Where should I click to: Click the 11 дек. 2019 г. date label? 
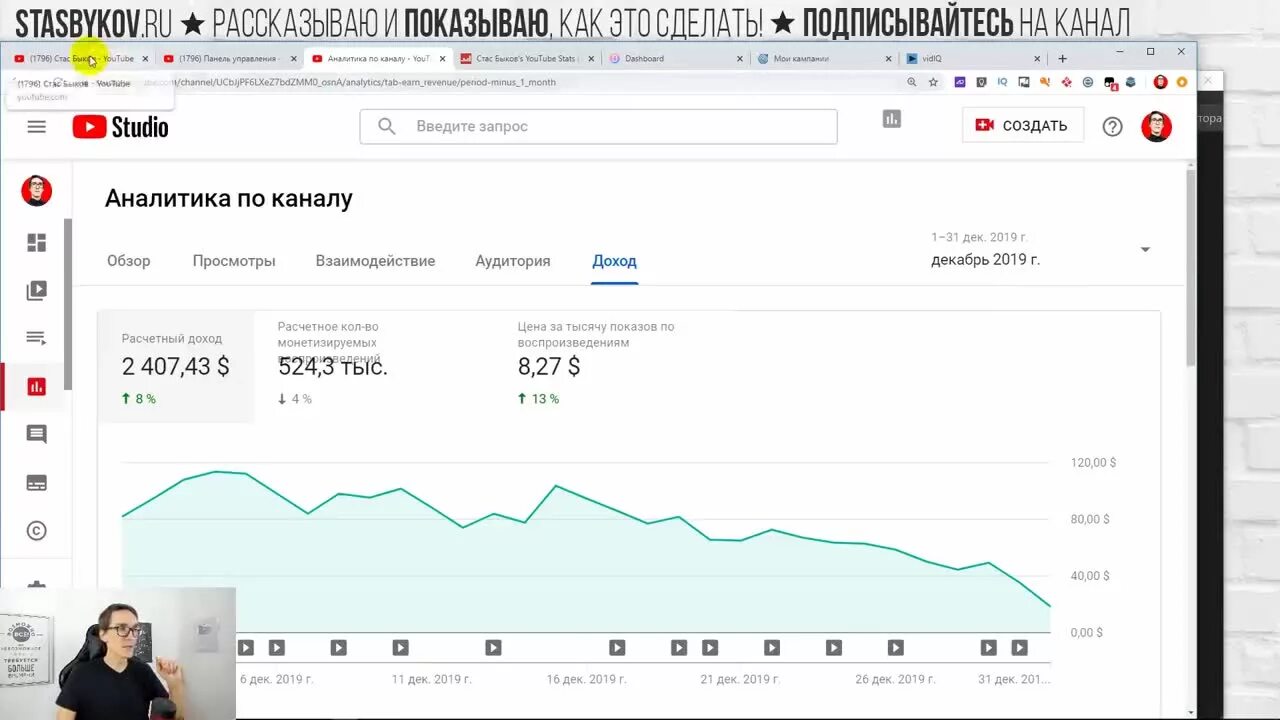point(432,679)
